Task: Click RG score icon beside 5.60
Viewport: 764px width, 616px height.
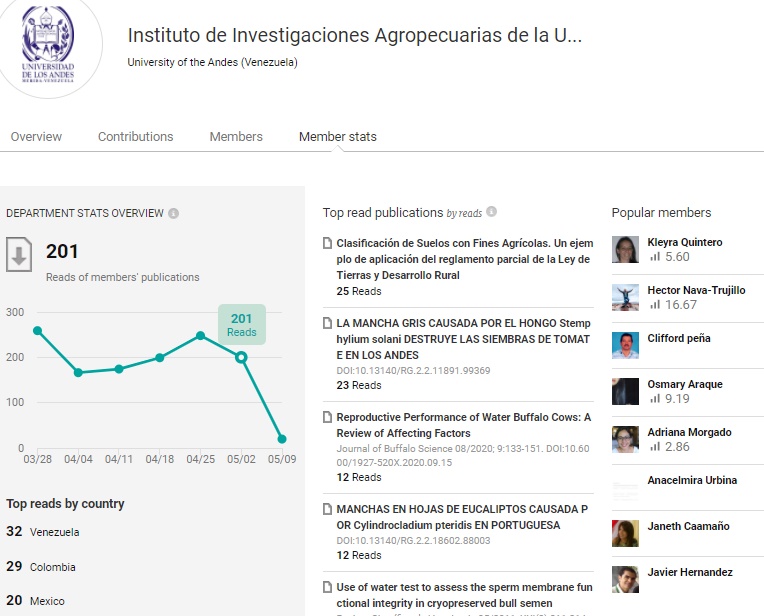Action: (655, 256)
